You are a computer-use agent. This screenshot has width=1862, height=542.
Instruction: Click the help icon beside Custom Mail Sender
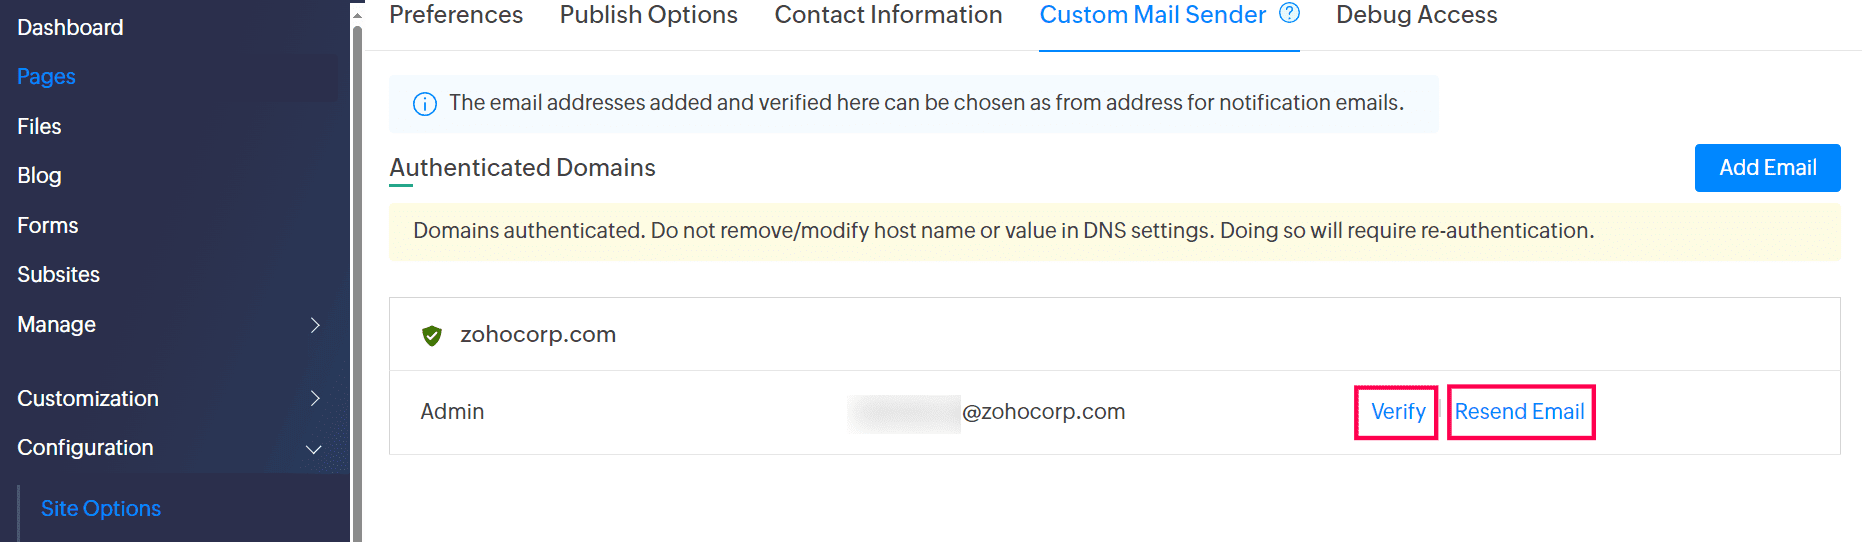coord(1289,13)
